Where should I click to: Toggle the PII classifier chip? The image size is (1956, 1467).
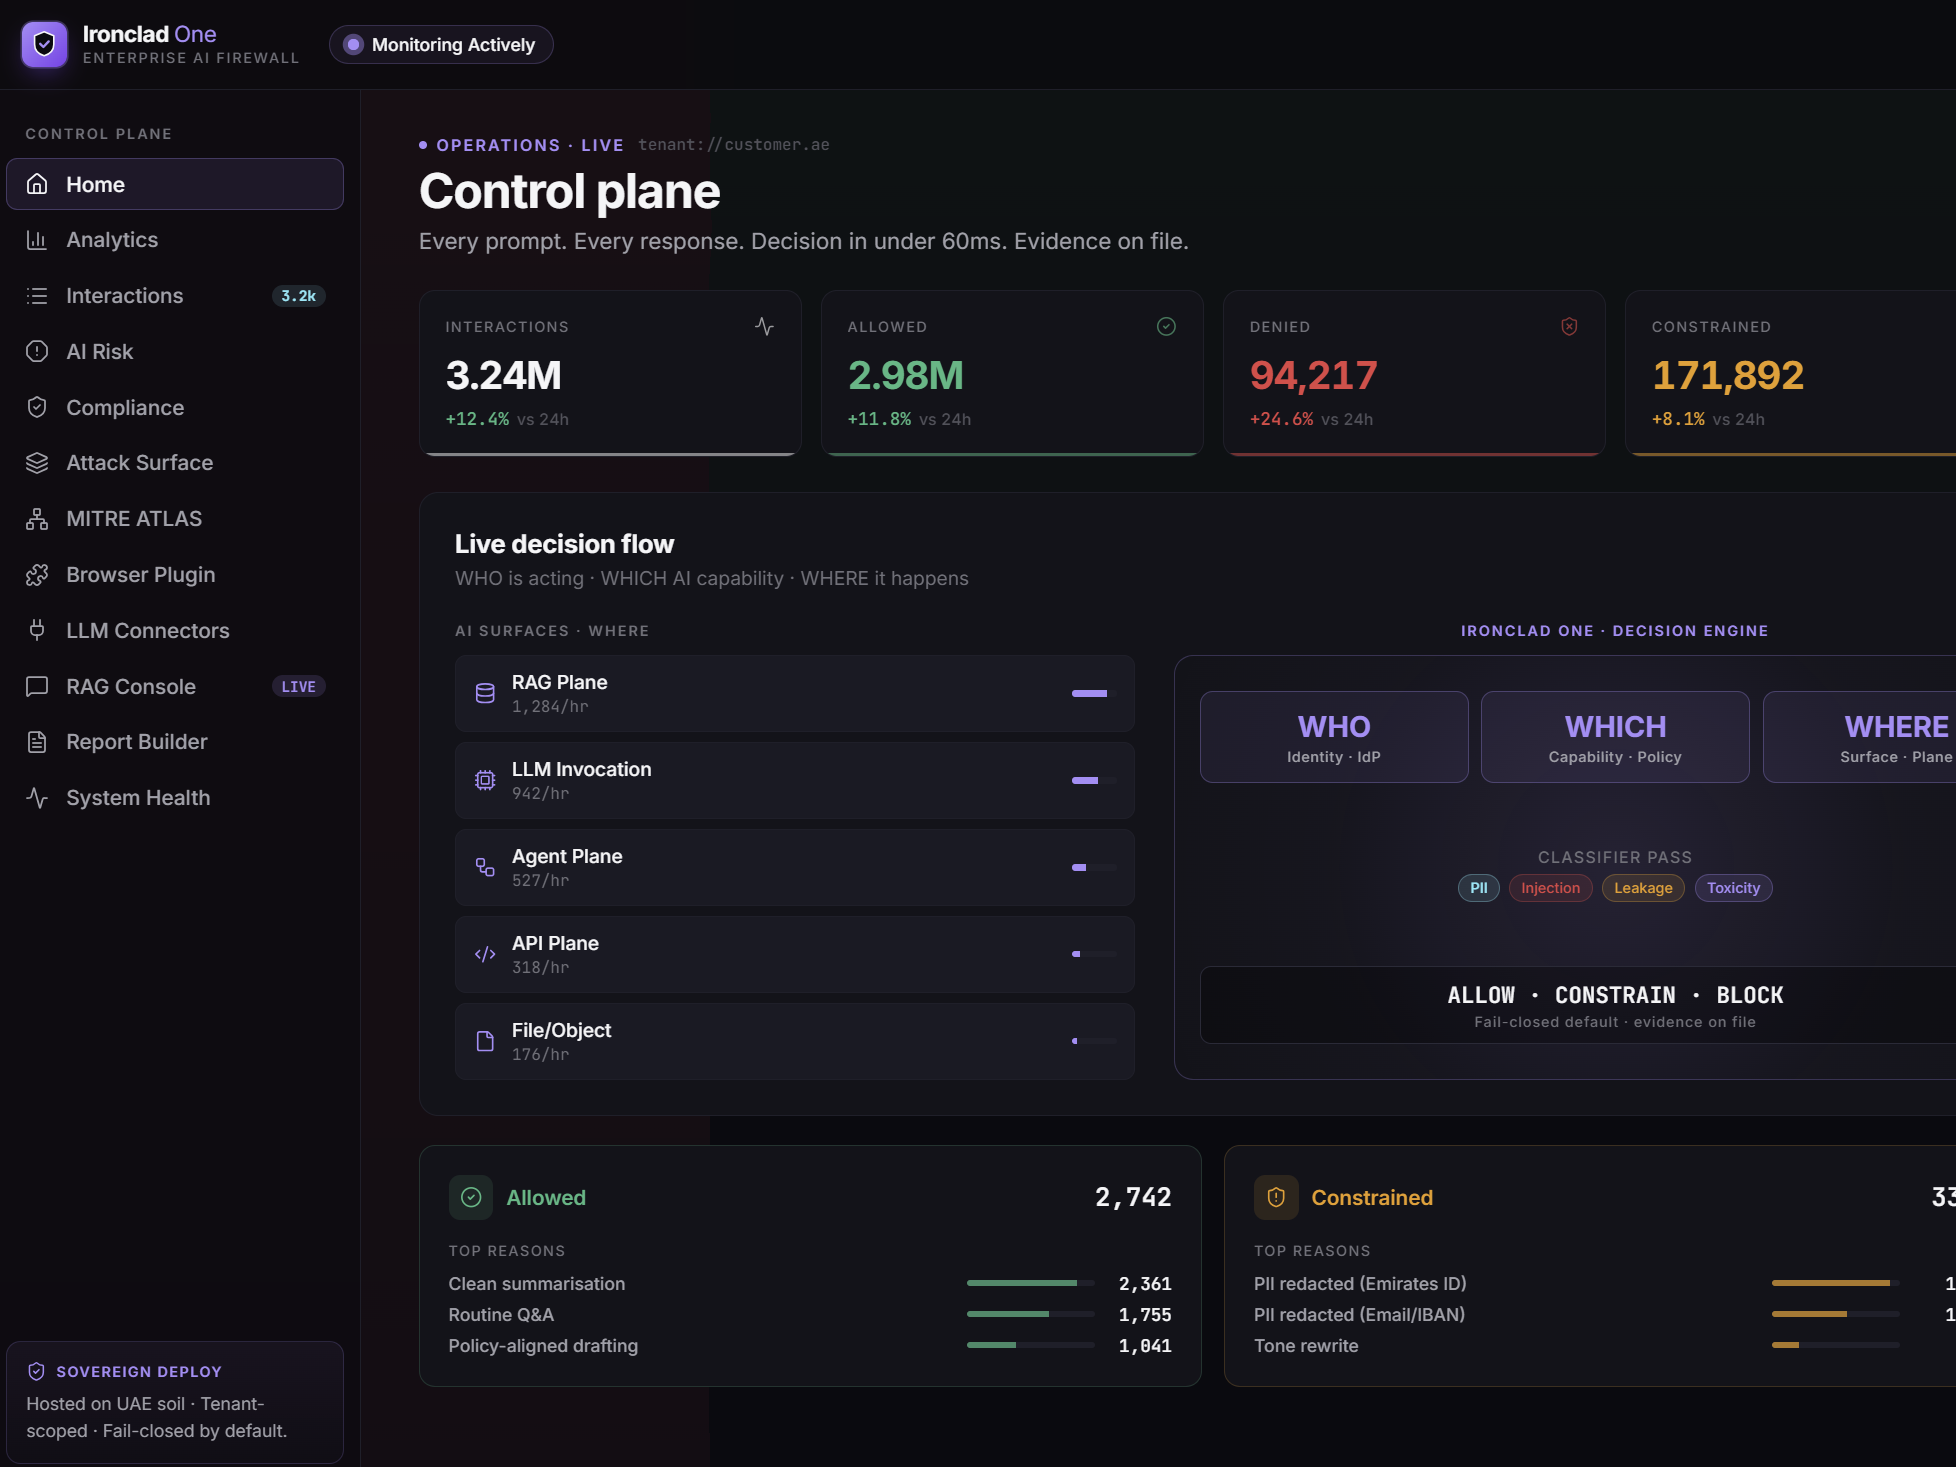(x=1478, y=888)
